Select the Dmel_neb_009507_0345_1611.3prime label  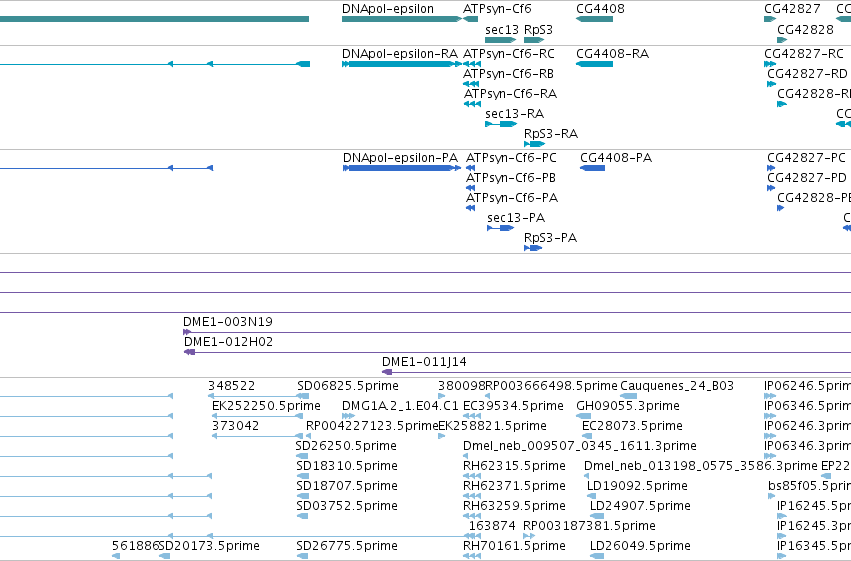pyautogui.click(x=580, y=446)
